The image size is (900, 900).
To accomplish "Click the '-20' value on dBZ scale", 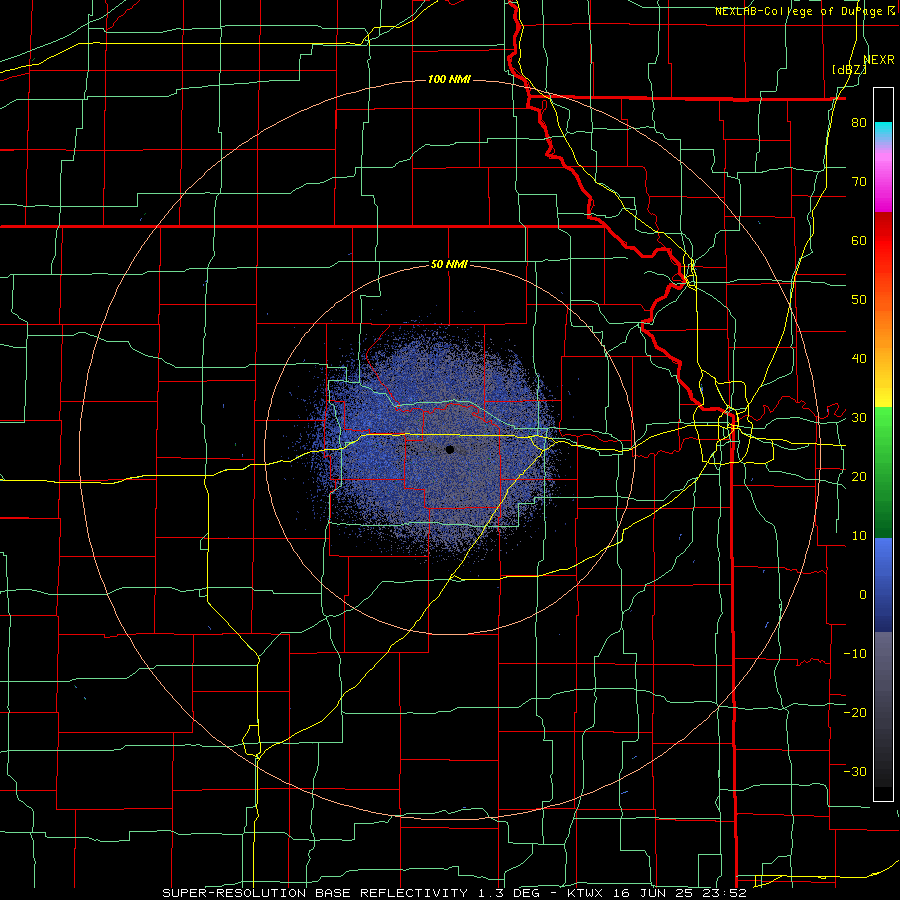I will point(855,712).
